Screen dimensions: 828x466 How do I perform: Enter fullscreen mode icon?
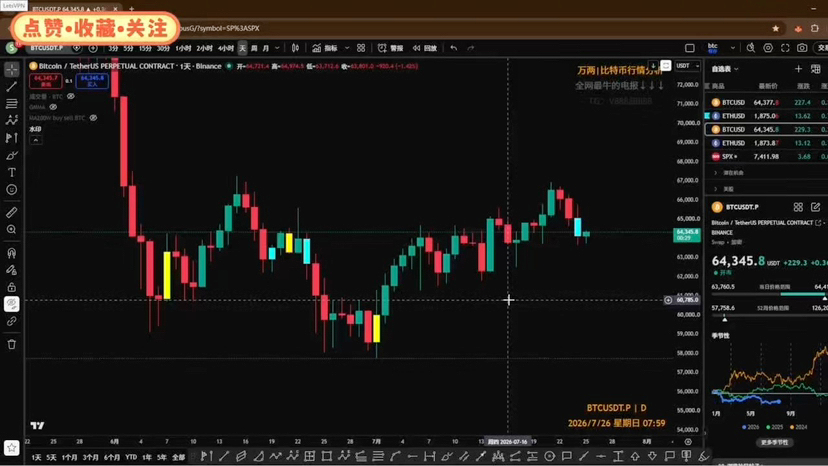coord(785,48)
